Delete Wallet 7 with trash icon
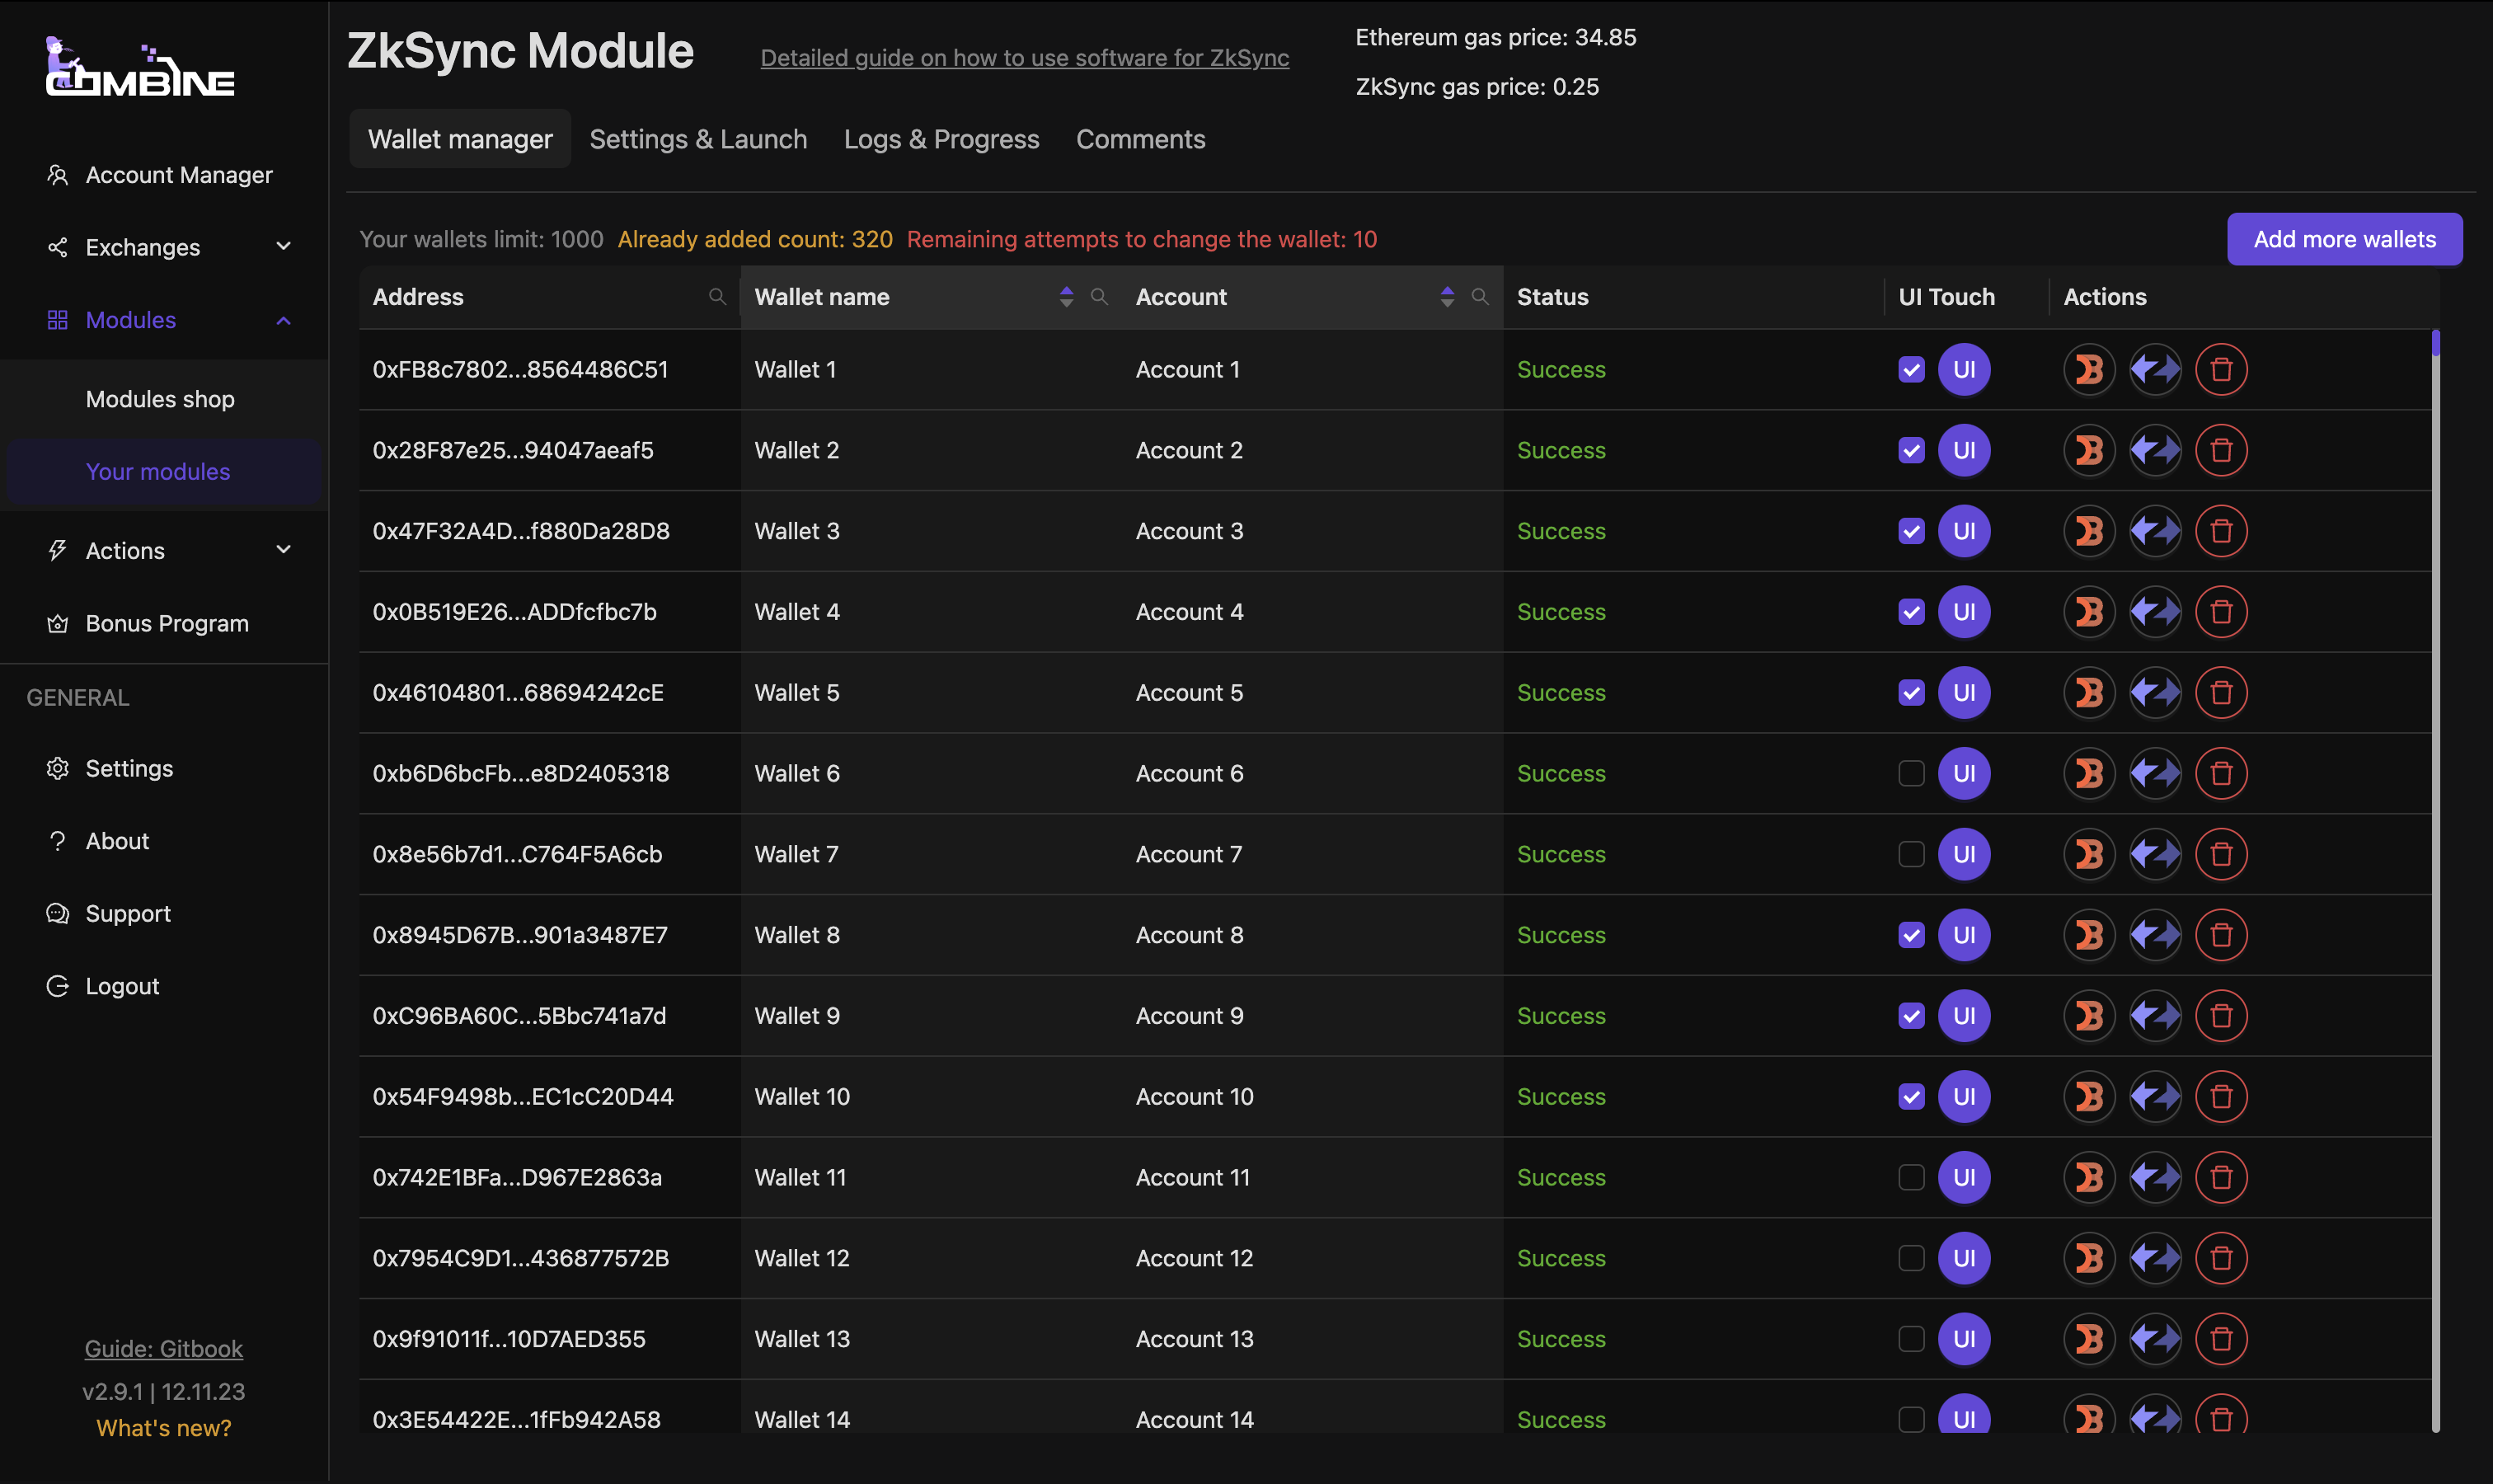The width and height of the screenshot is (2493, 1484). coord(2221,854)
